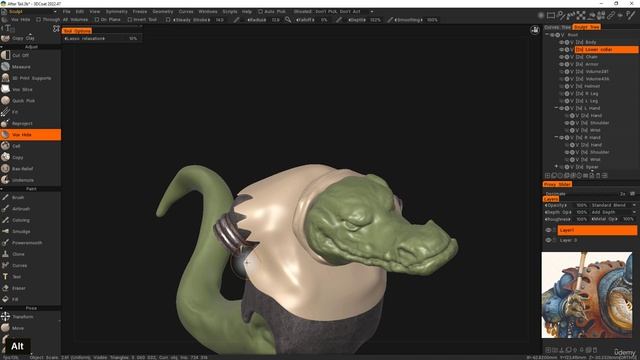Open the Symmetry menu
The width and height of the screenshot is (640, 360).
tap(116, 12)
